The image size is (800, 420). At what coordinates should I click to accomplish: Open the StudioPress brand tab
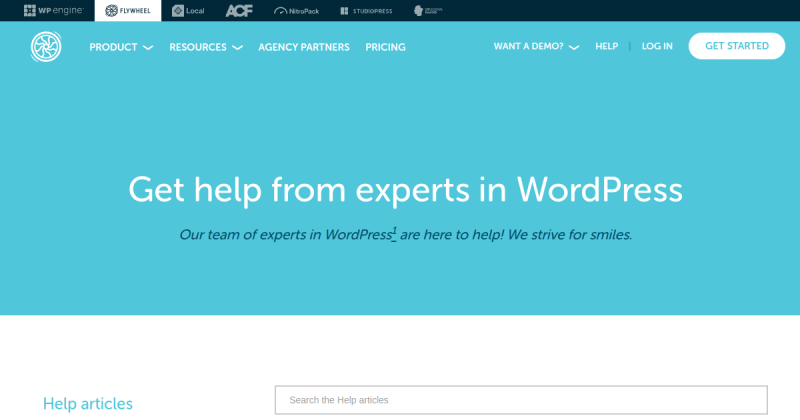click(366, 11)
